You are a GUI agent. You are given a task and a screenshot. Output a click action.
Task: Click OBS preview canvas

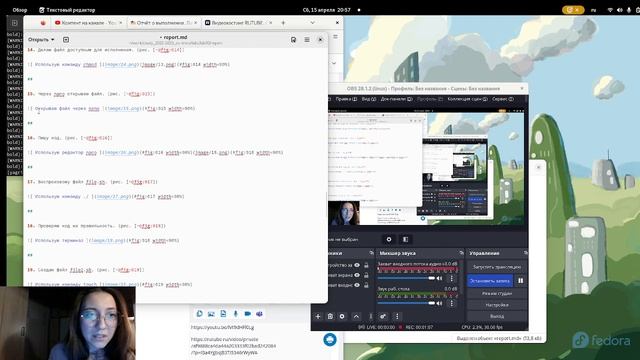click(x=426, y=167)
